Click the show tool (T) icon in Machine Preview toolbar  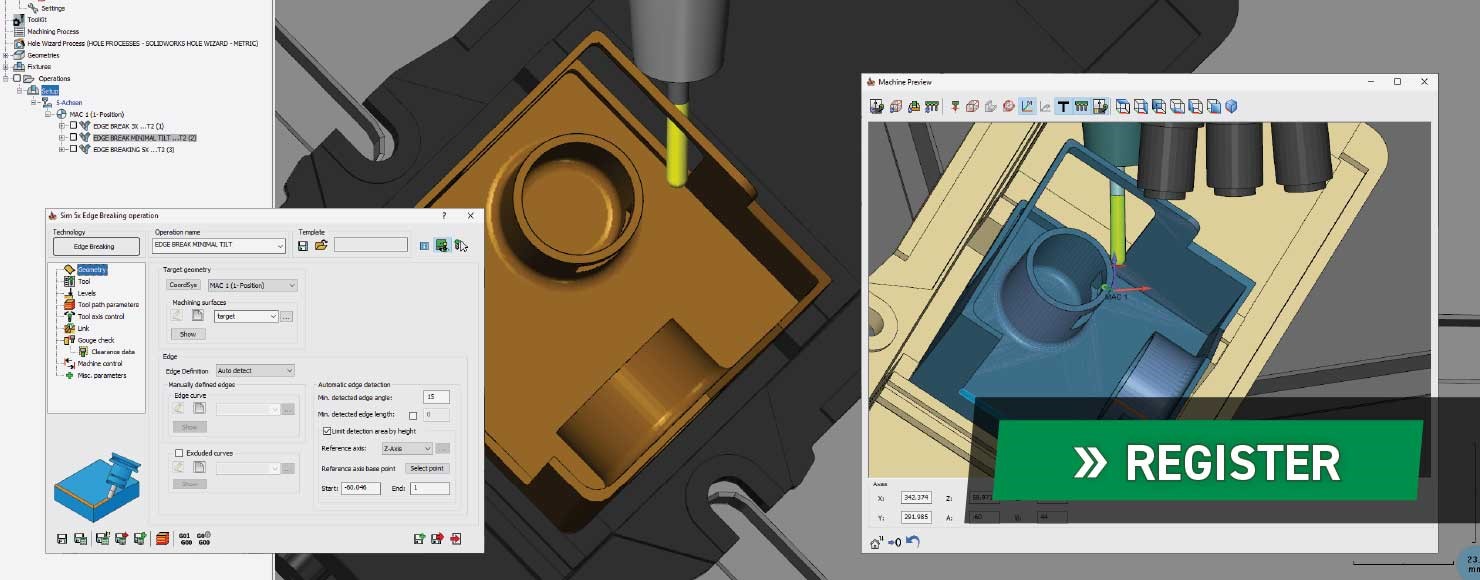click(1065, 105)
